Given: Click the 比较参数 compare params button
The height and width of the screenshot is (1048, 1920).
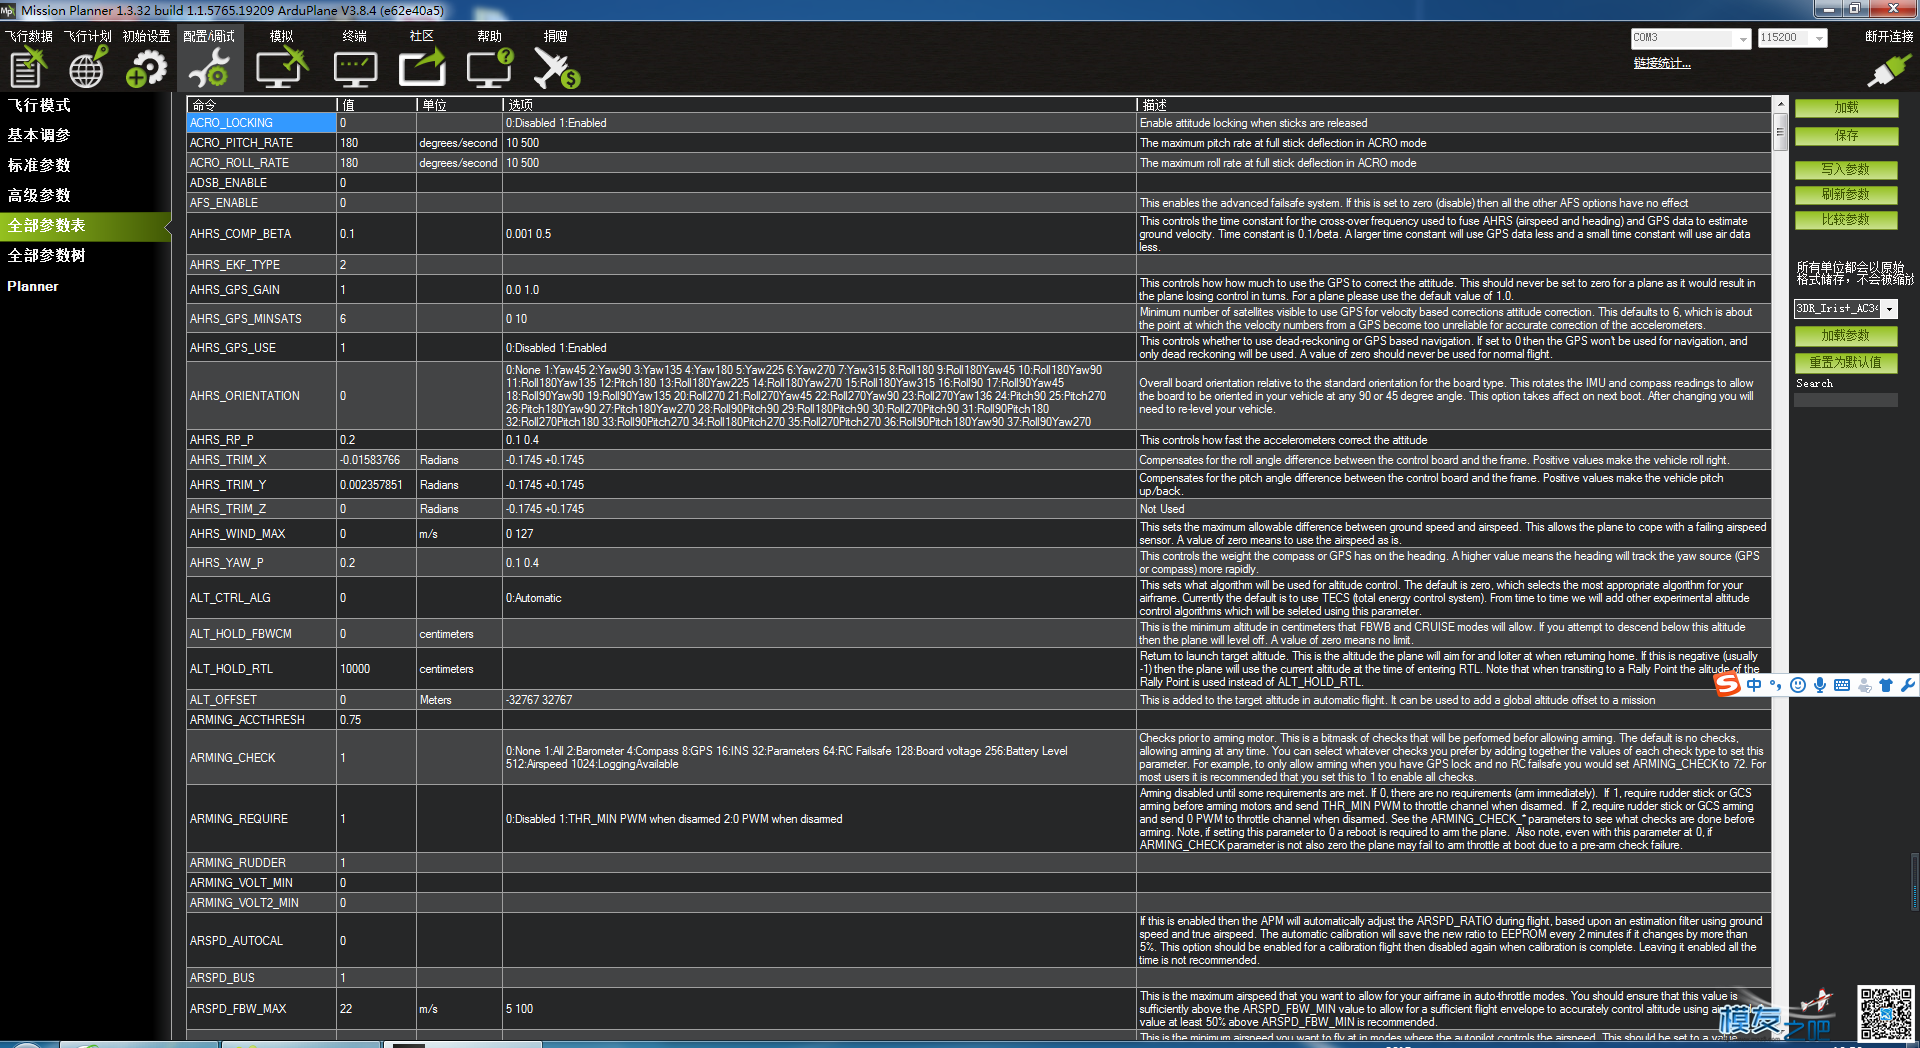Looking at the screenshot, I should point(1846,220).
